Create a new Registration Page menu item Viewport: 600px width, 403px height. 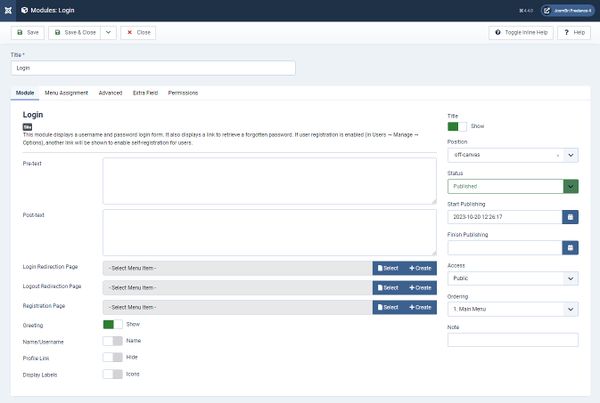pos(419,306)
